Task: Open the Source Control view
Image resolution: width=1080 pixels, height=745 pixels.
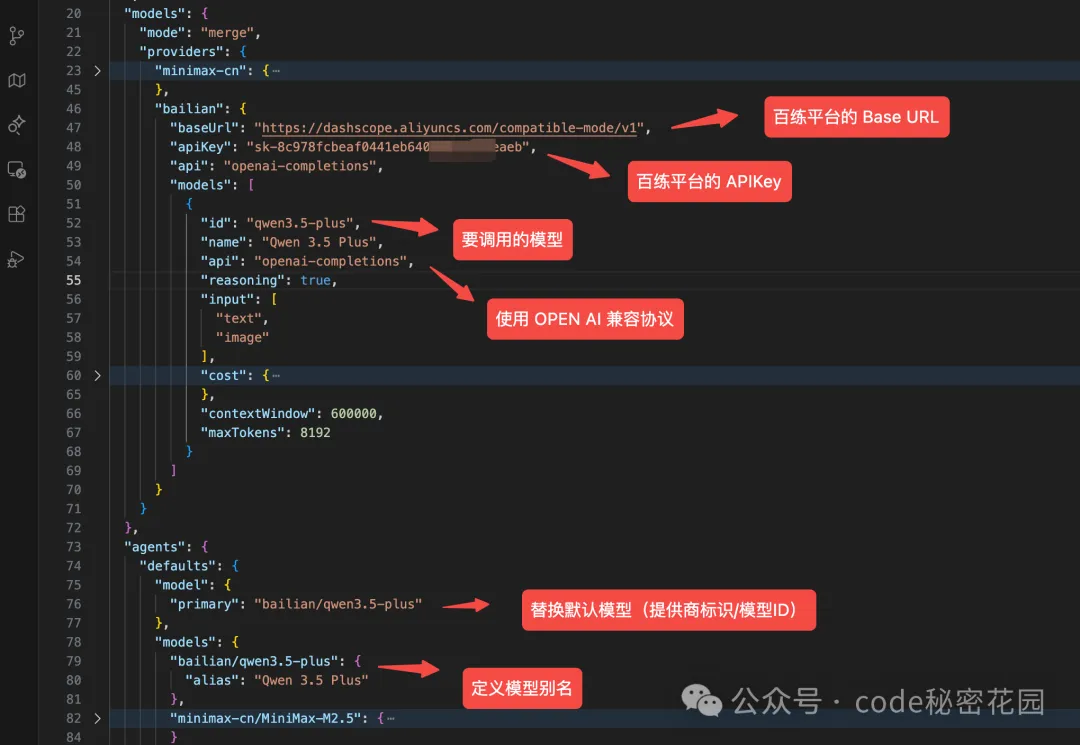Action: coord(17,36)
